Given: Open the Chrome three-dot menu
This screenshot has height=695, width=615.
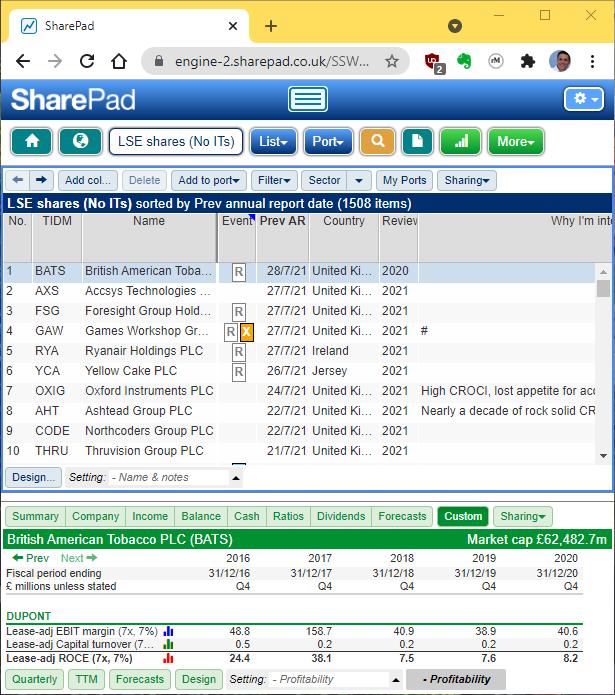Looking at the screenshot, I should [x=592, y=61].
